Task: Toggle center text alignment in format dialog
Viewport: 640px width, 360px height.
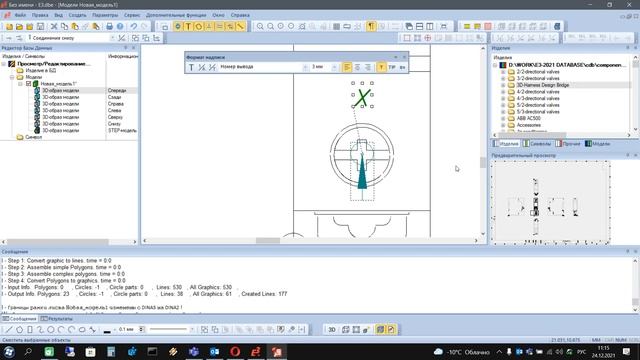Action: (x=357, y=67)
